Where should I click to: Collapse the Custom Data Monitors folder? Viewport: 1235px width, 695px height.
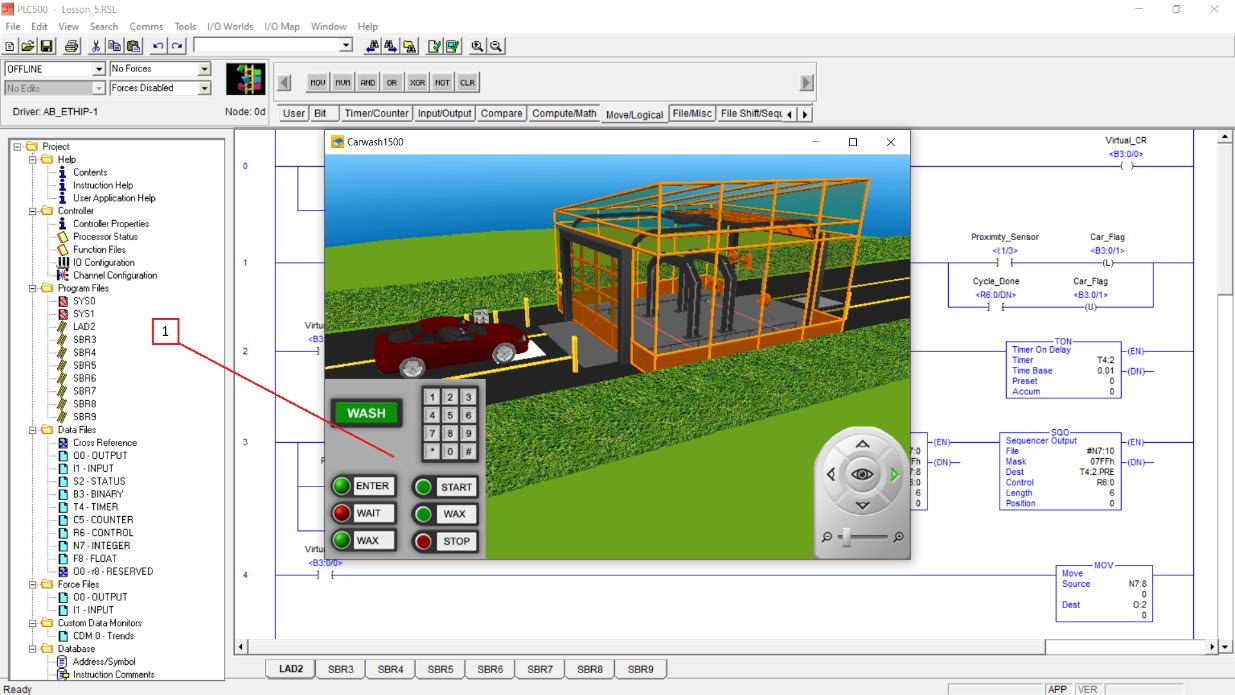[x=32, y=623]
